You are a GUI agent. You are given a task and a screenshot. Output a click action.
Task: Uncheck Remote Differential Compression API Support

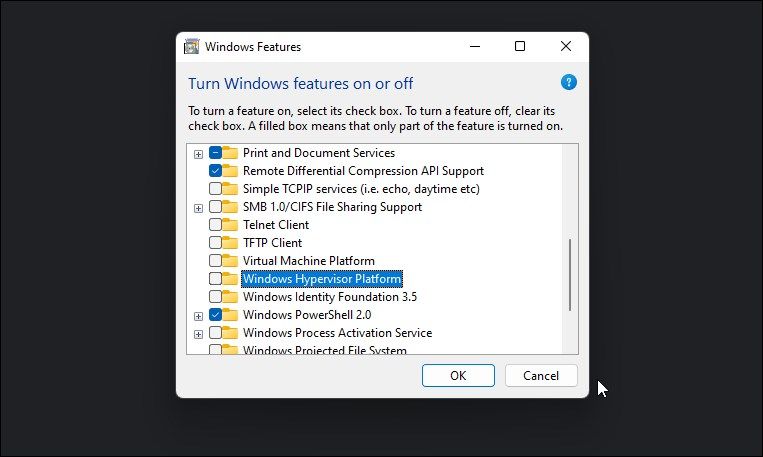(x=215, y=171)
